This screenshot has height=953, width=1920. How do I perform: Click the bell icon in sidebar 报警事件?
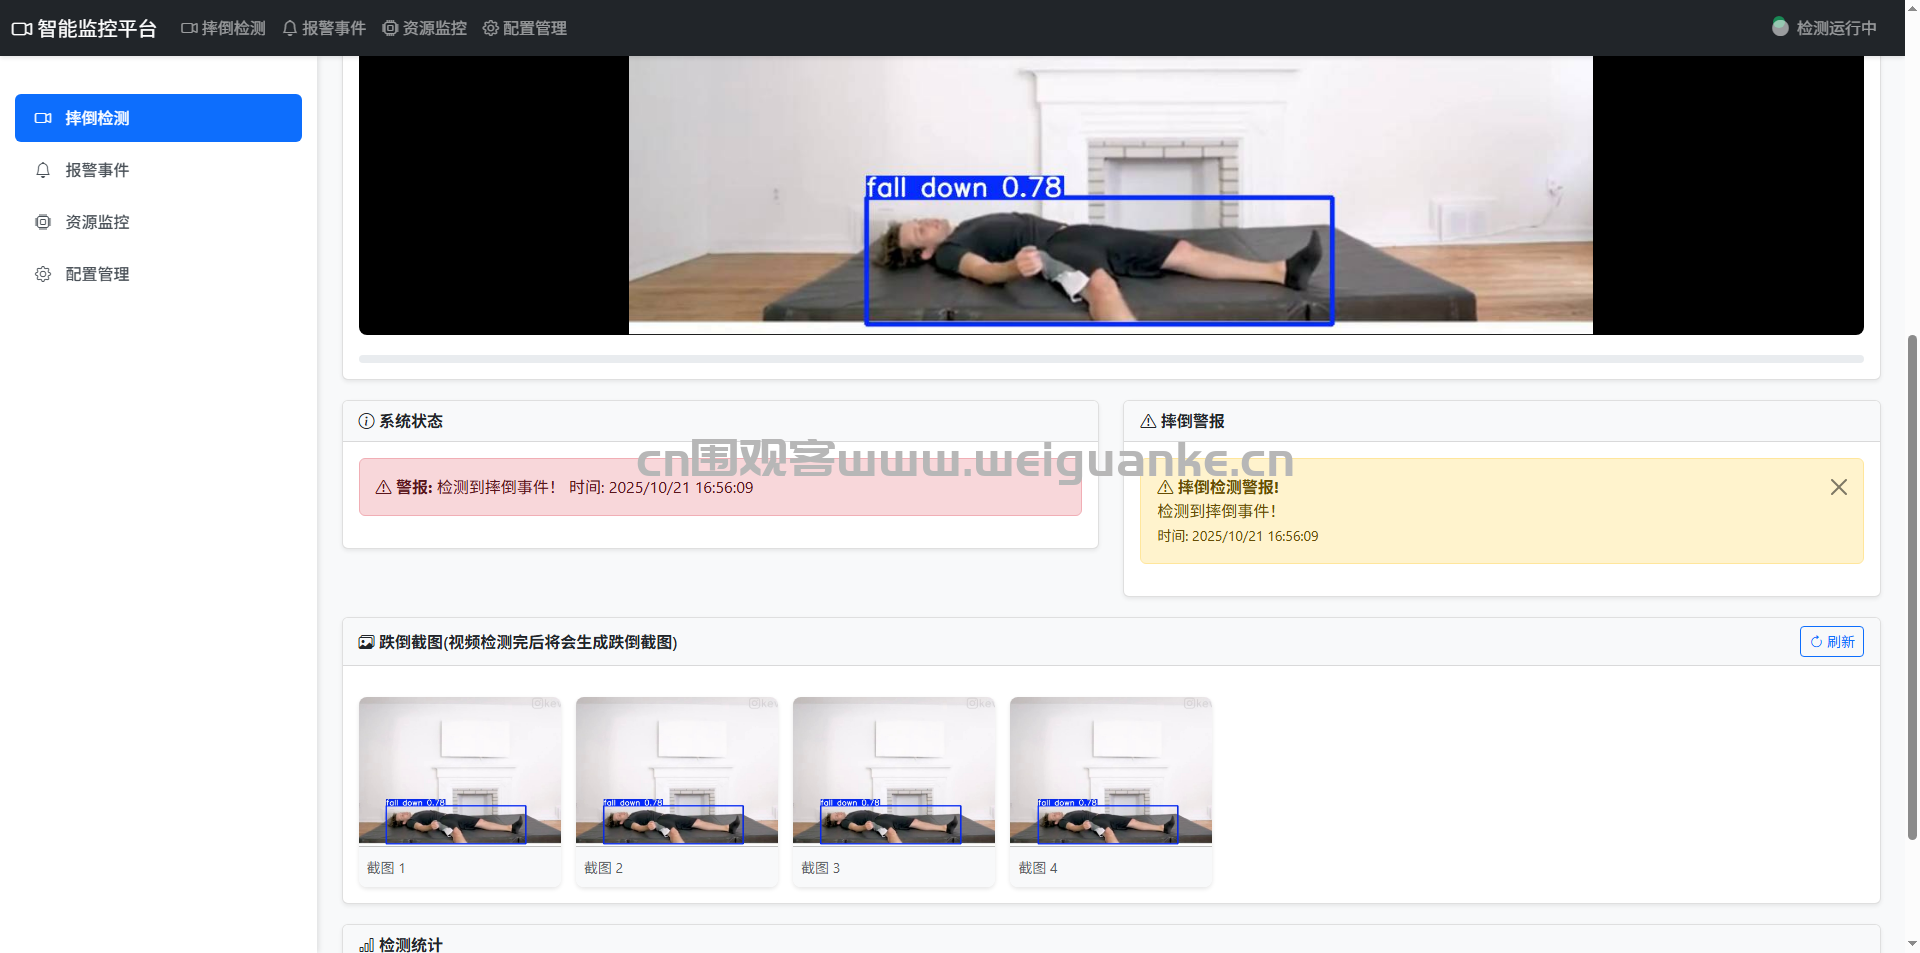click(43, 170)
